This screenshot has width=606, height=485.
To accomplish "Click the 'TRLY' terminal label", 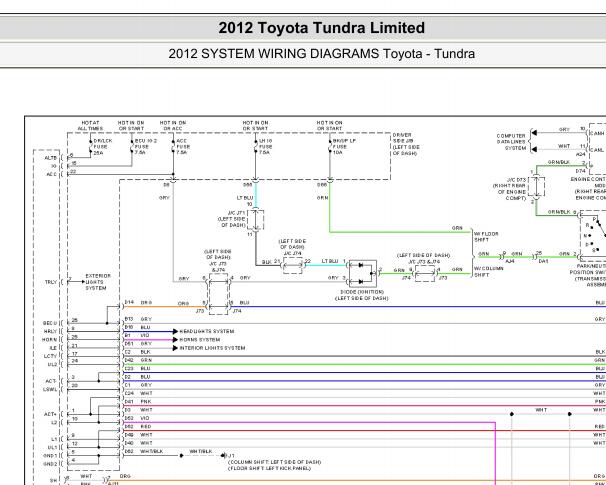I will click(51, 282).
